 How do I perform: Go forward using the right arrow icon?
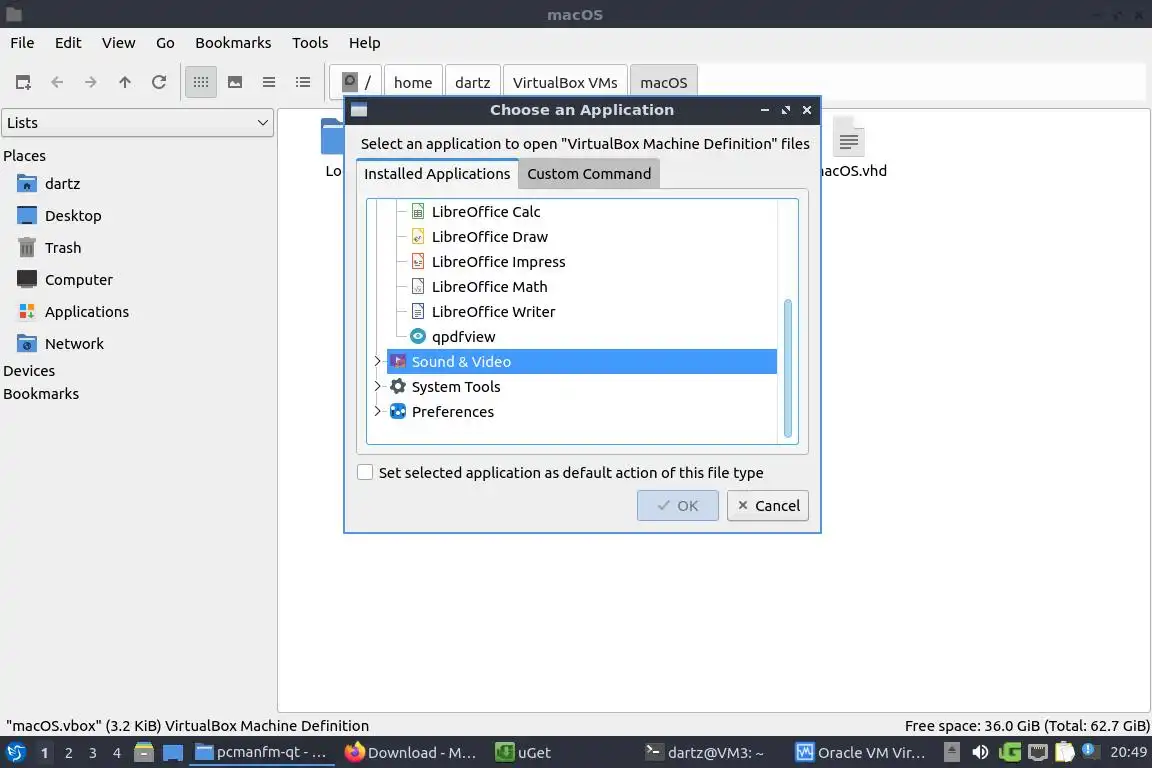(x=90, y=82)
